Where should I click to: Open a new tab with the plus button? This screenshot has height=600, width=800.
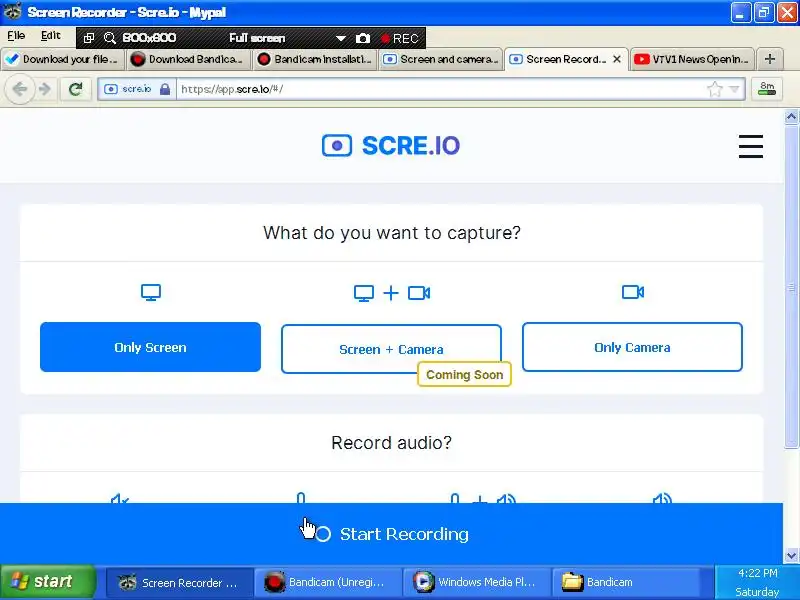(x=770, y=59)
